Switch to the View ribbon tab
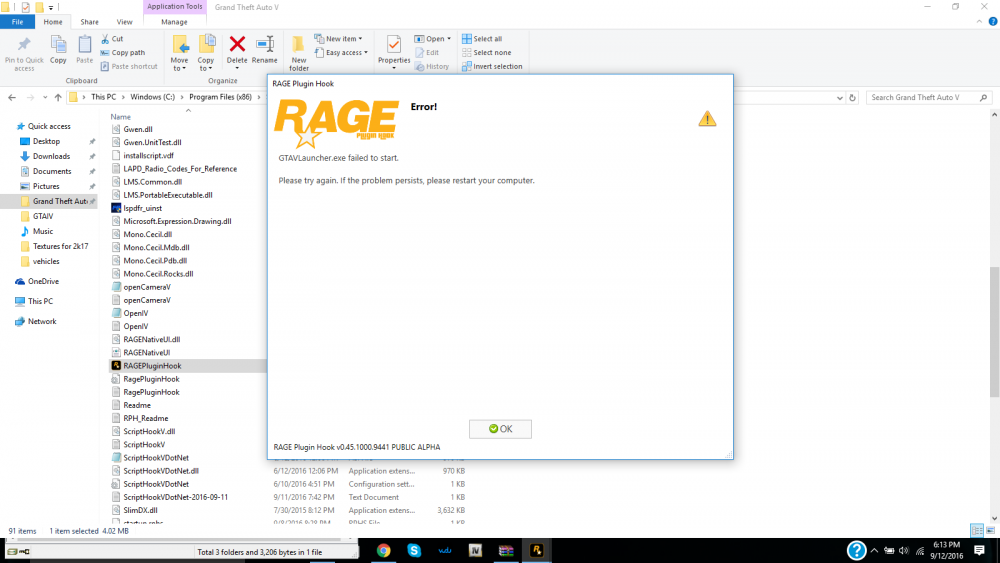The width and height of the screenshot is (1000, 563). [x=124, y=22]
